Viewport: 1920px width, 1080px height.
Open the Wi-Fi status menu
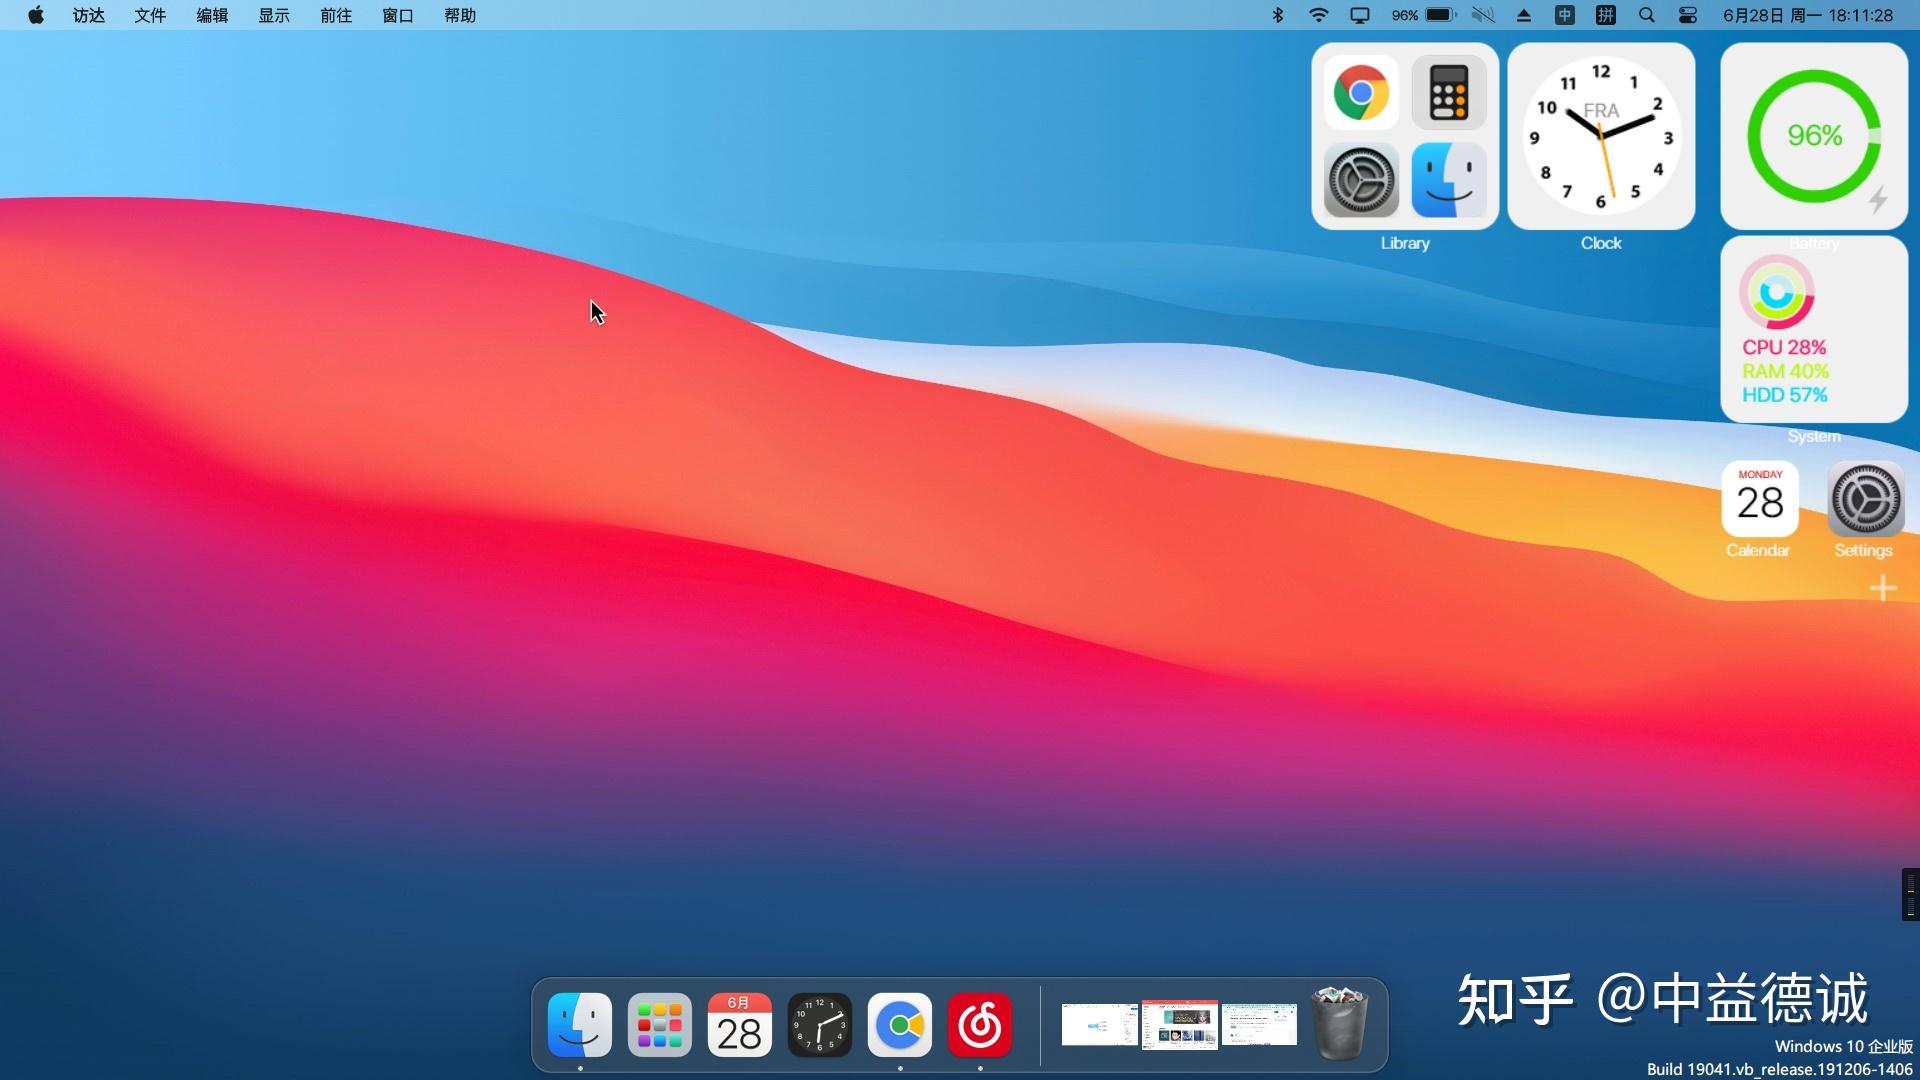coord(1320,15)
